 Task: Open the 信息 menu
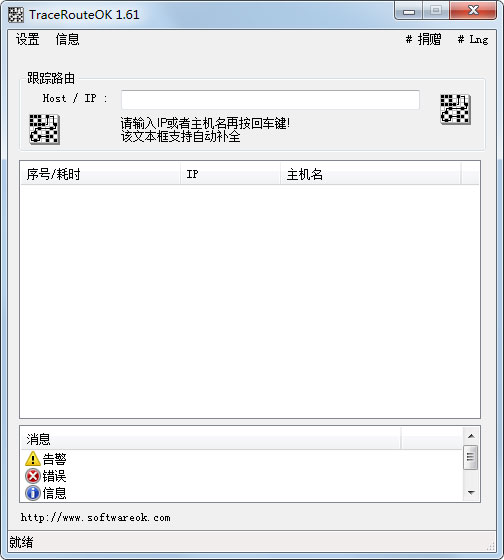click(x=67, y=39)
